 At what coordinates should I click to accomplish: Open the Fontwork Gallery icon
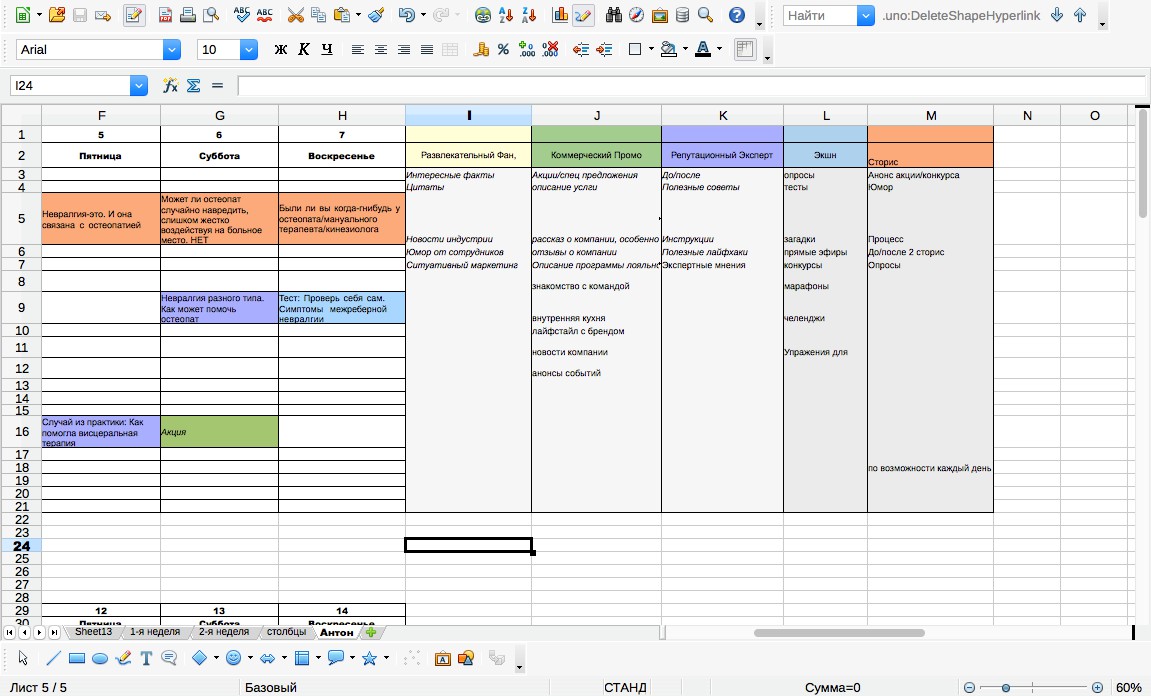(443, 658)
